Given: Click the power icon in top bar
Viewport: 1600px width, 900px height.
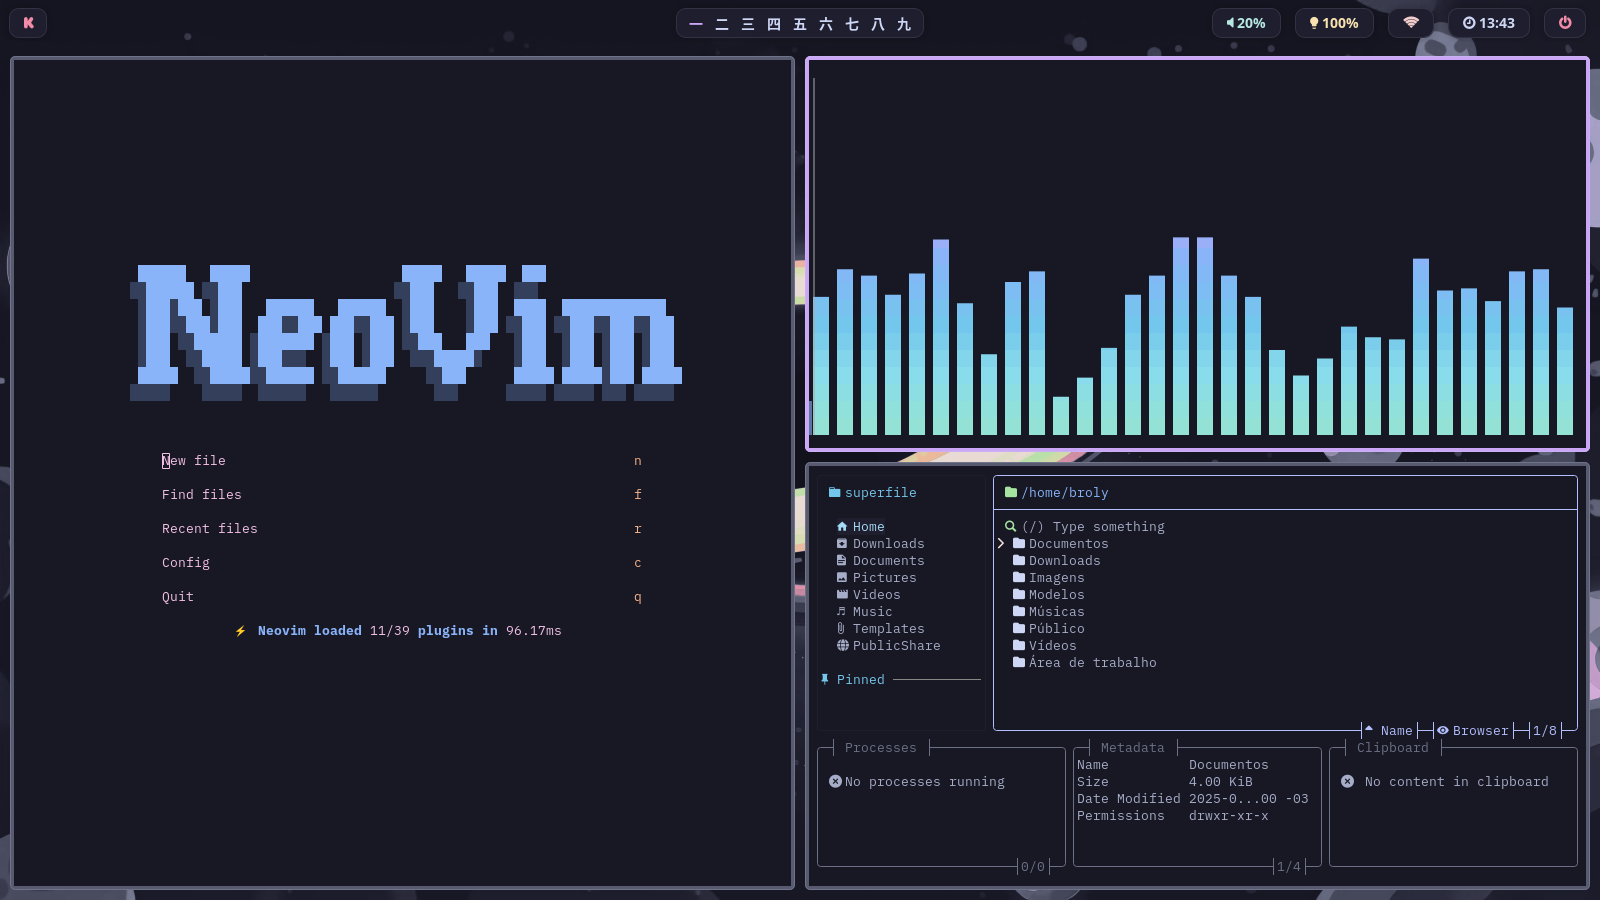Looking at the screenshot, I should coord(1565,23).
